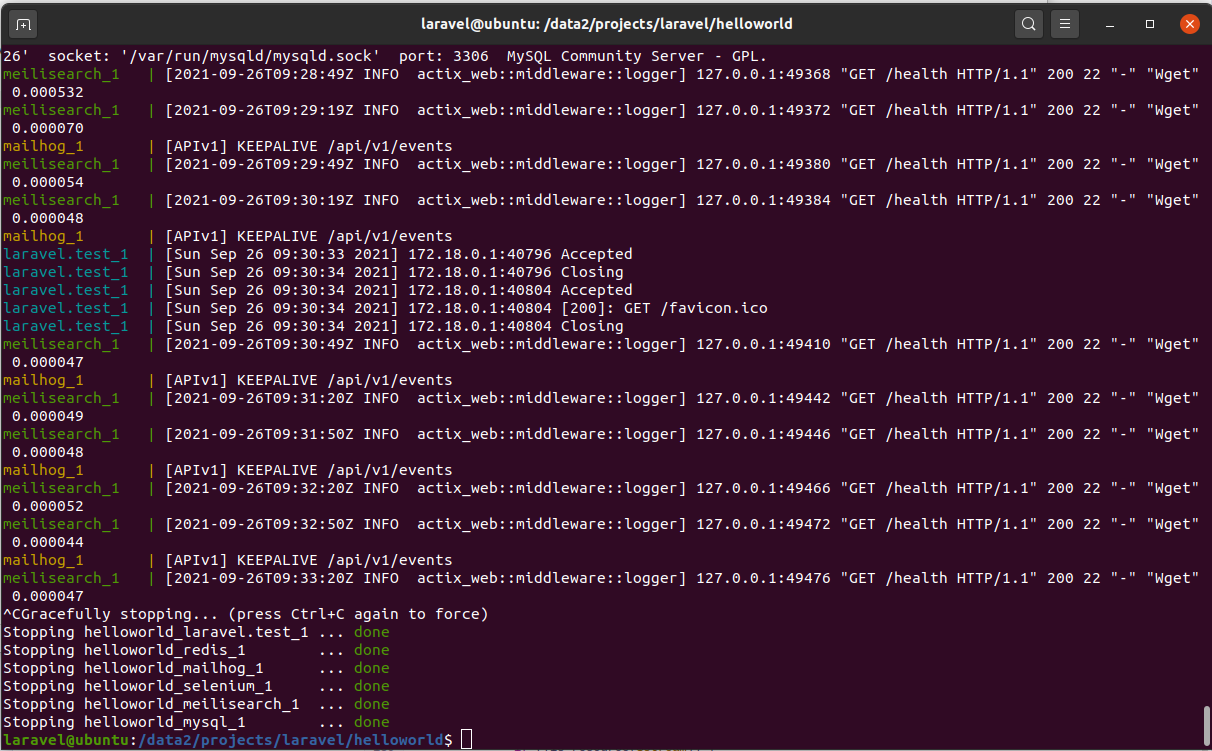
Task: Click 'Stopping helloworld_laravel.test_1' text
Action: [x=156, y=632]
